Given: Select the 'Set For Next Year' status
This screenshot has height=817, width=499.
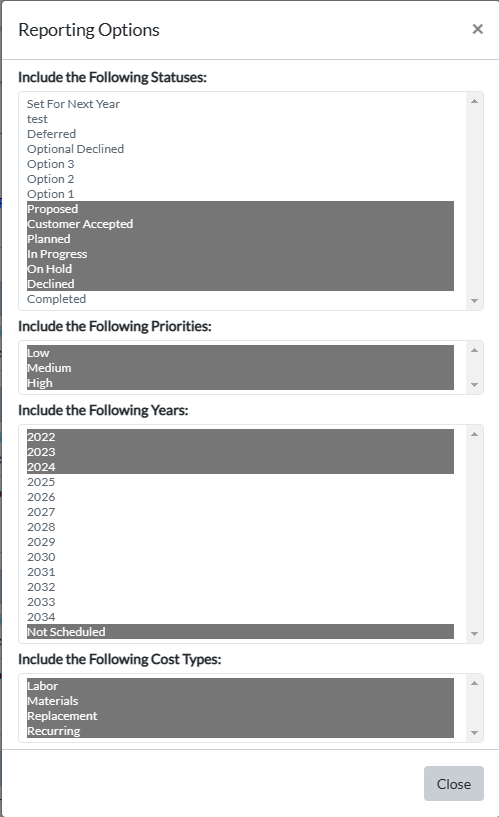Looking at the screenshot, I should (240, 104).
